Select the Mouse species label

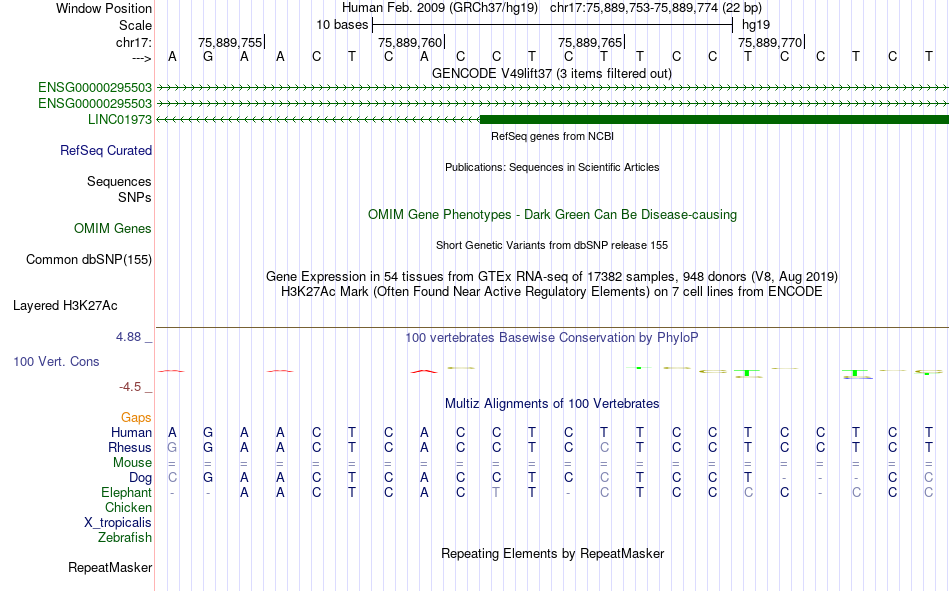pyautogui.click(x=132, y=462)
